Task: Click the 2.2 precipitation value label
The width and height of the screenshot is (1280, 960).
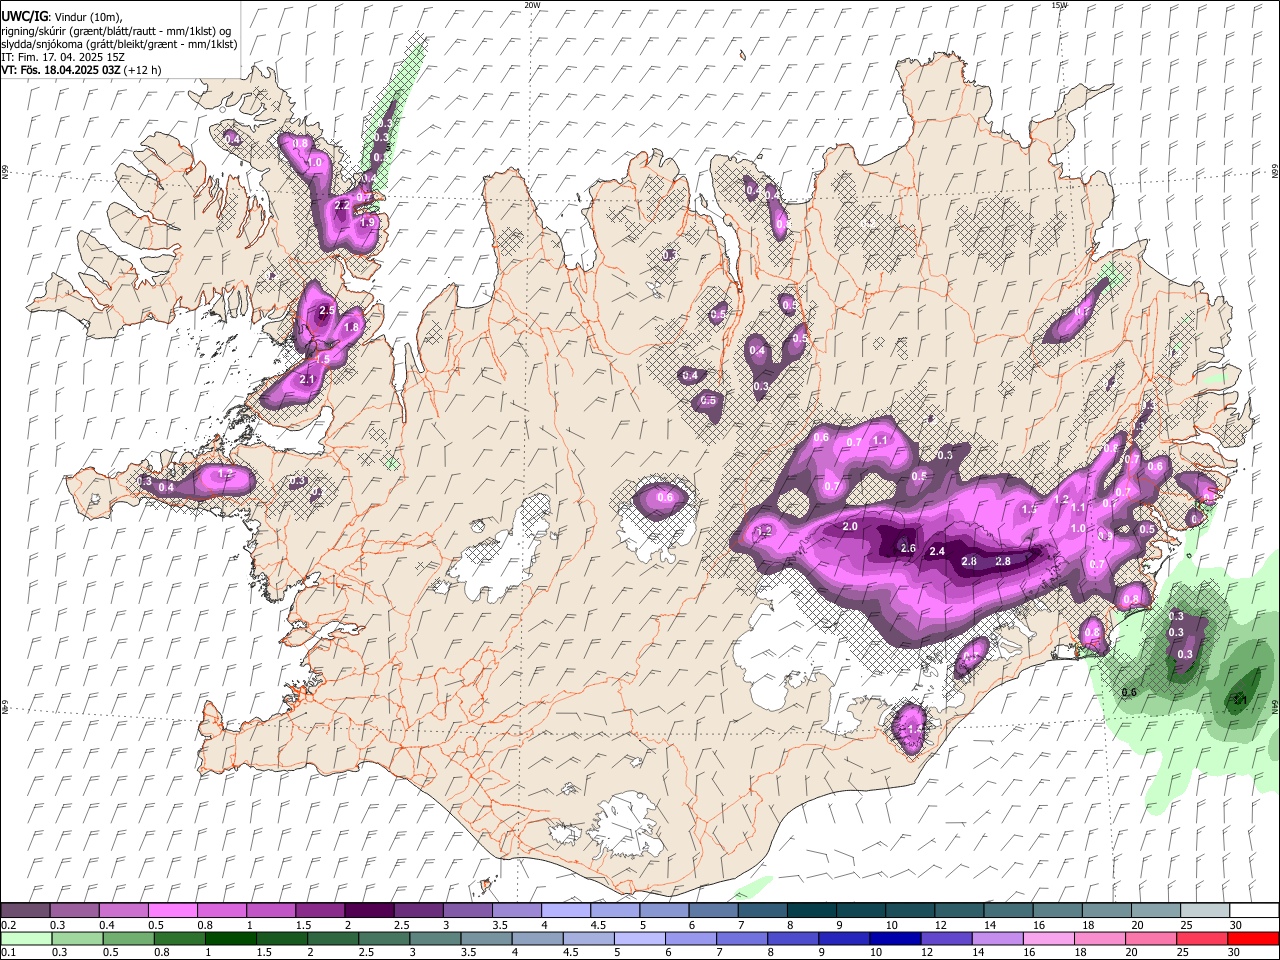Action: point(342,205)
